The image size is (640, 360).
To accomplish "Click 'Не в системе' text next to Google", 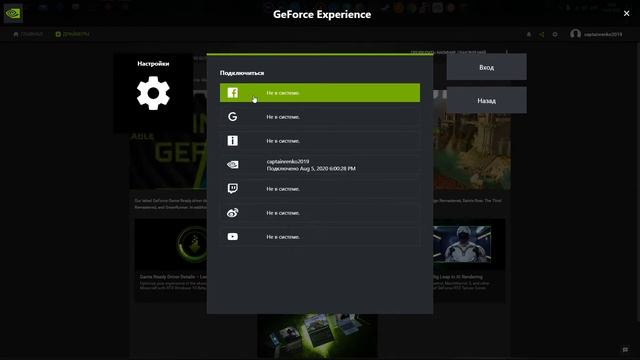I will click(x=283, y=117).
